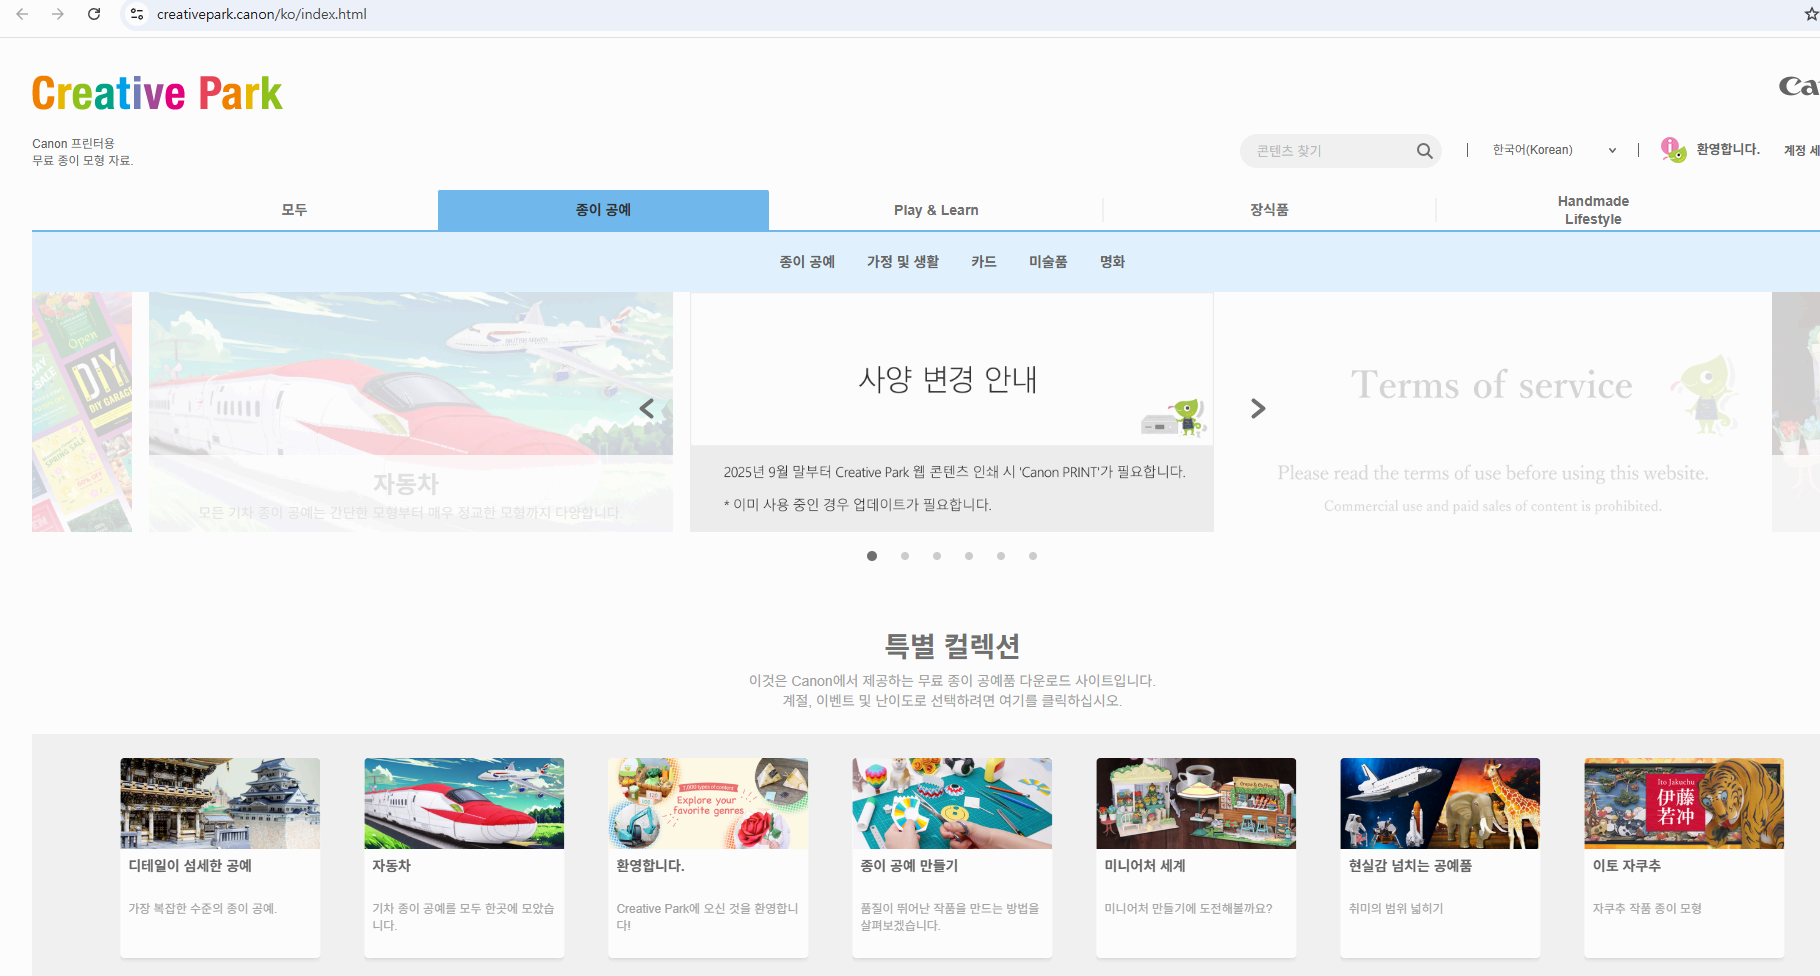Viewport: 1820px width, 976px height.
Task: Click the bookmark star icon
Action: click(1812, 14)
